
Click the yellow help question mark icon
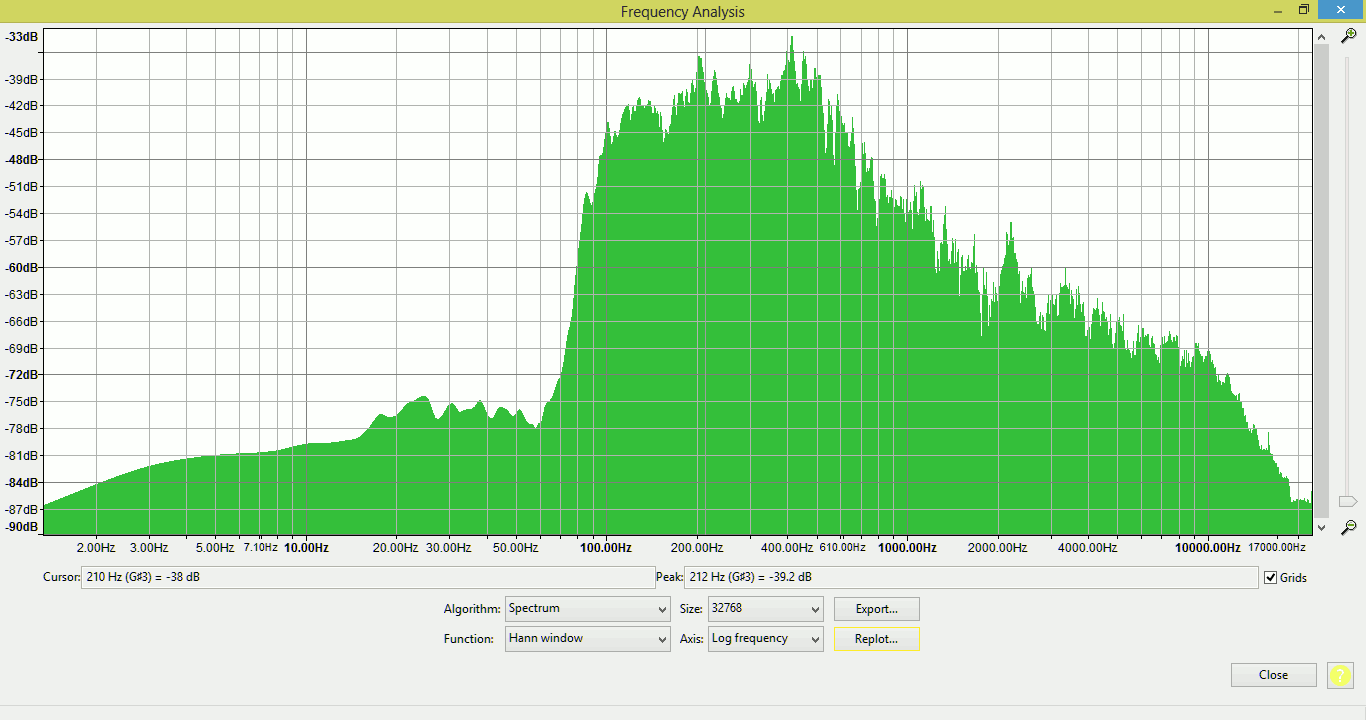click(x=1340, y=675)
